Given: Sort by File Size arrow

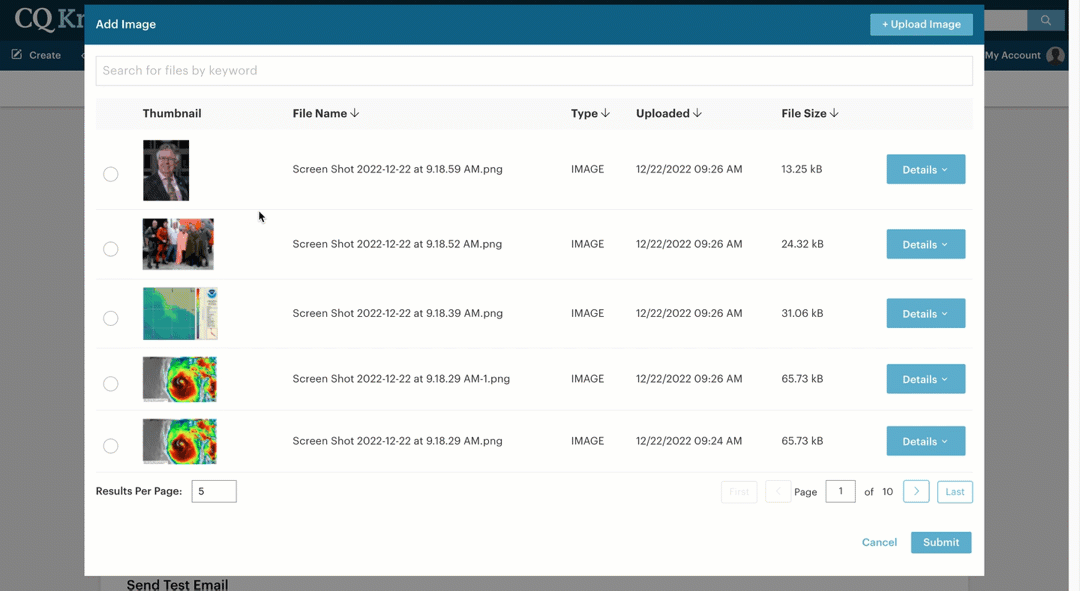Looking at the screenshot, I should pyautogui.click(x=834, y=114).
